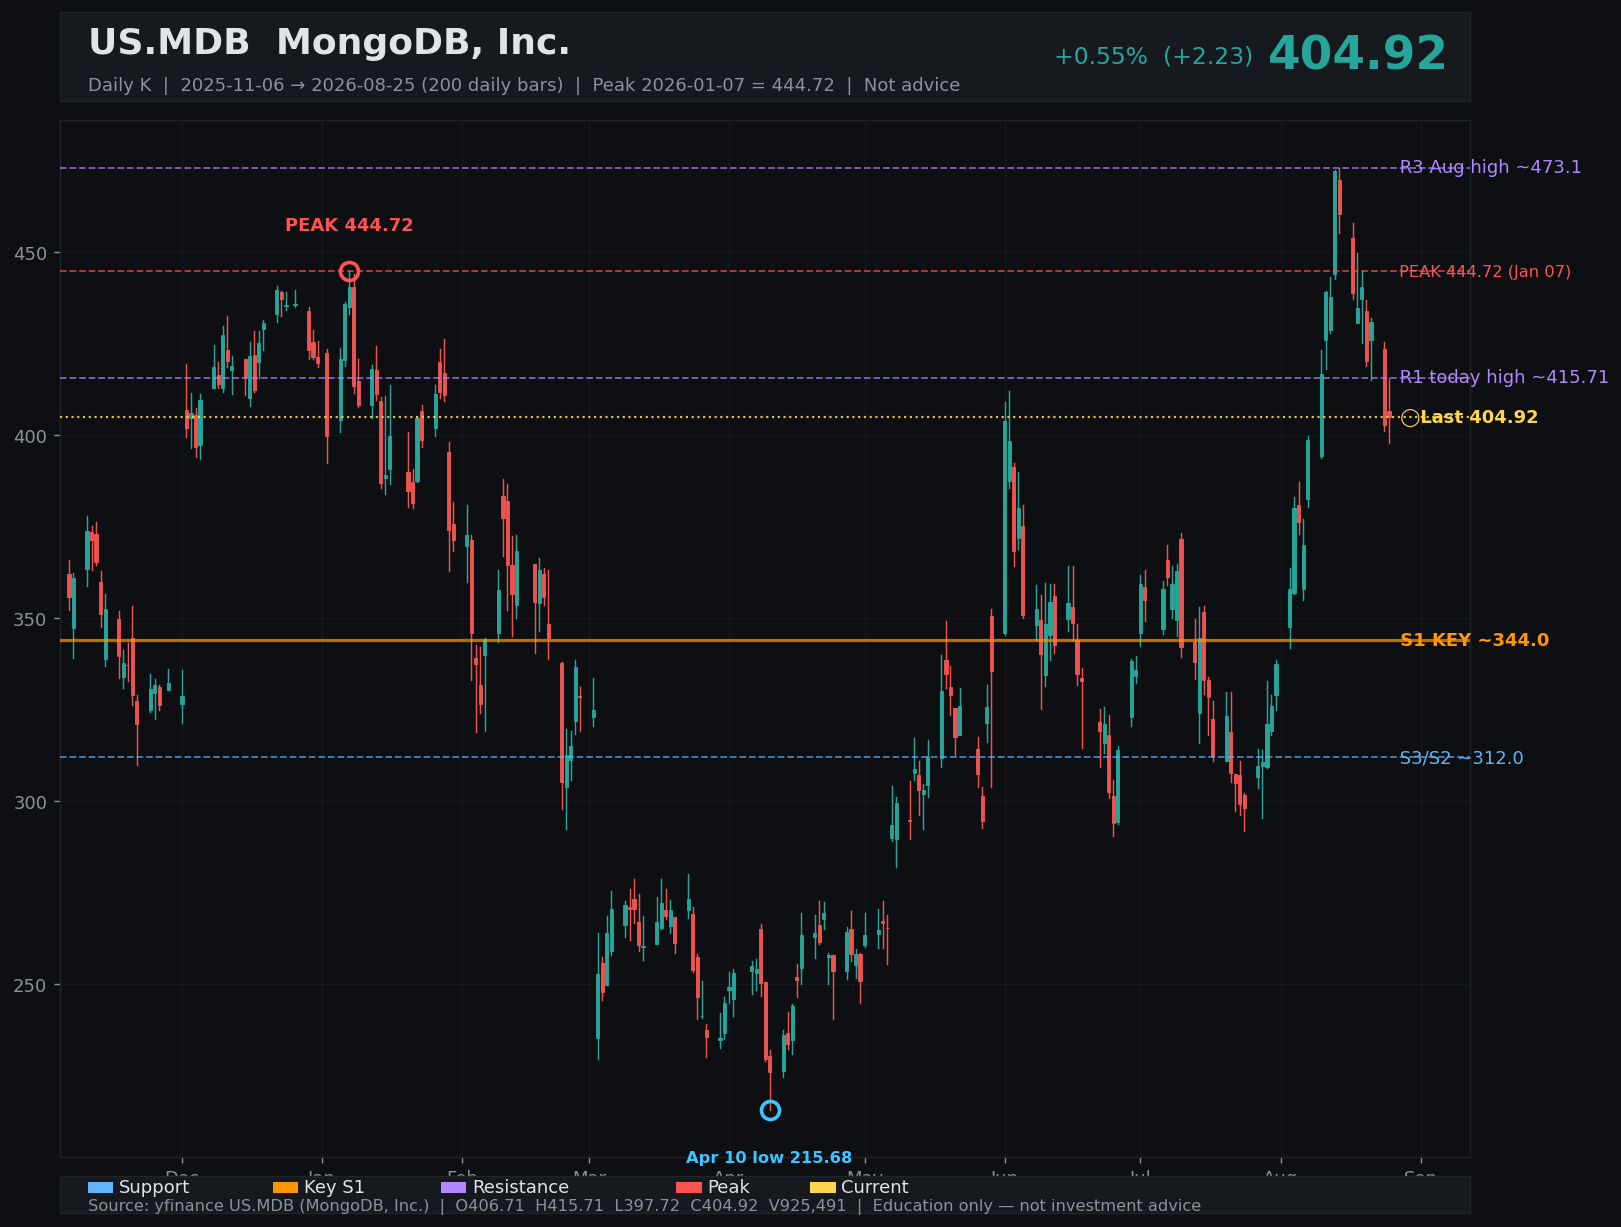Screen dimensions: 1621x1227
Task: Click the yellow Current legend swatch
Action: click(822, 1187)
